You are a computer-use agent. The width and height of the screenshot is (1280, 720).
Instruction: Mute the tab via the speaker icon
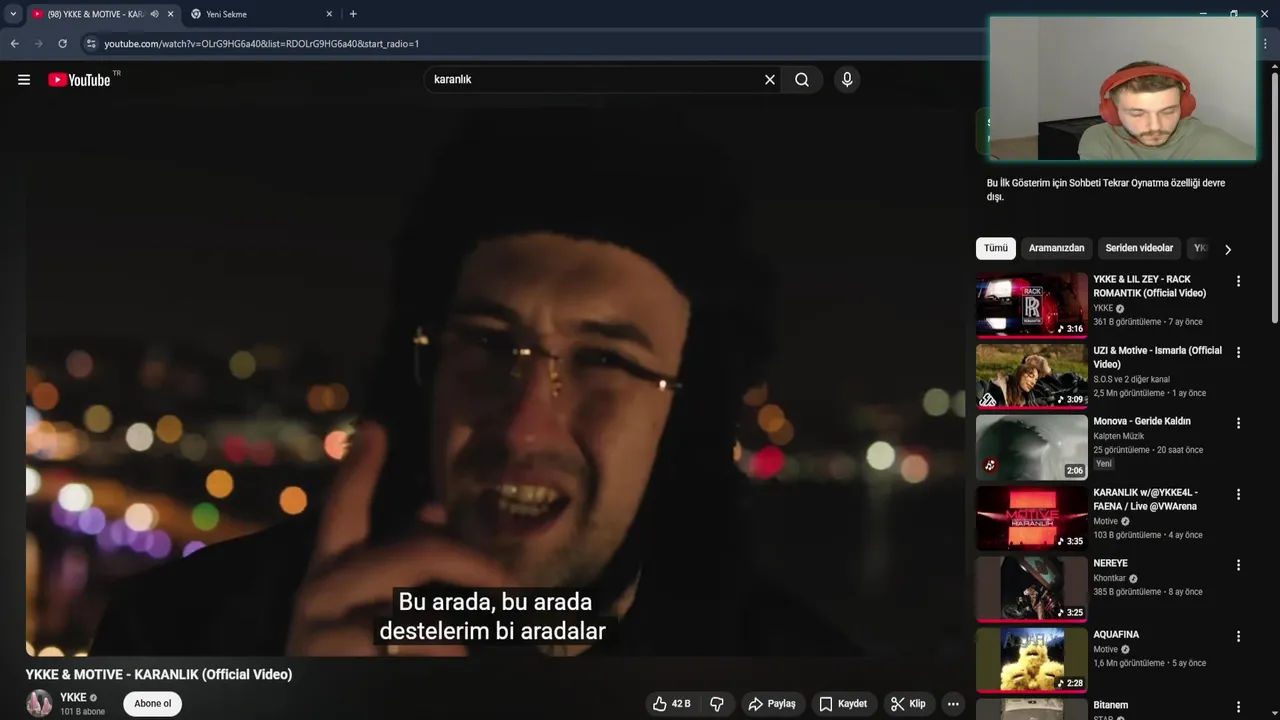(154, 14)
